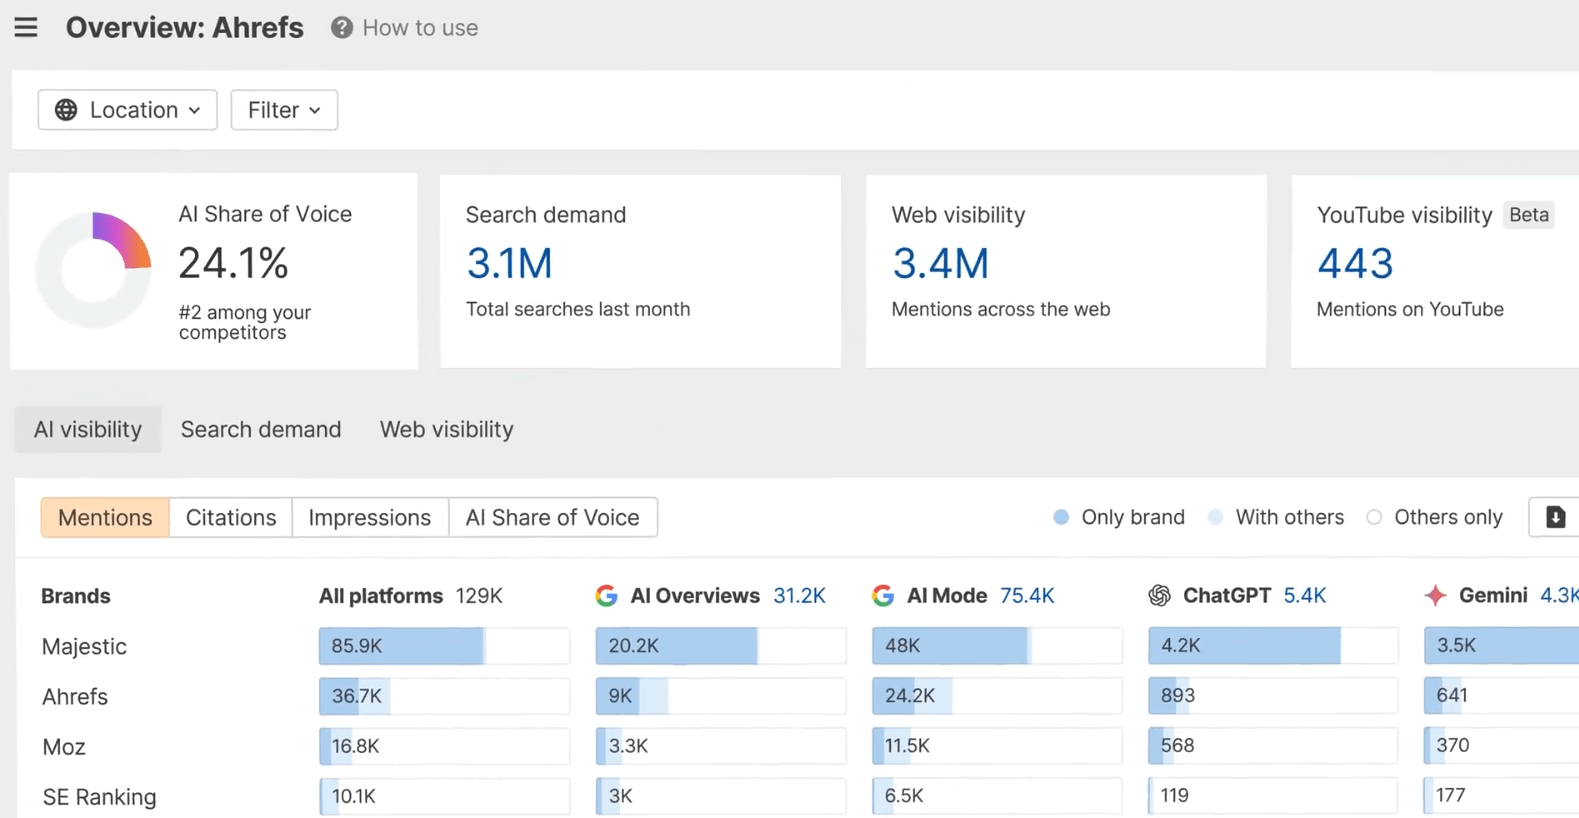Image resolution: width=1579 pixels, height=818 pixels.
Task: Open the Location dropdown
Action: (x=127, y=110)
